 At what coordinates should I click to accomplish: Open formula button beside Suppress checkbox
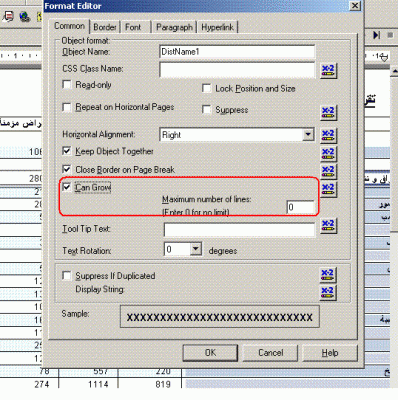[328, 113]
